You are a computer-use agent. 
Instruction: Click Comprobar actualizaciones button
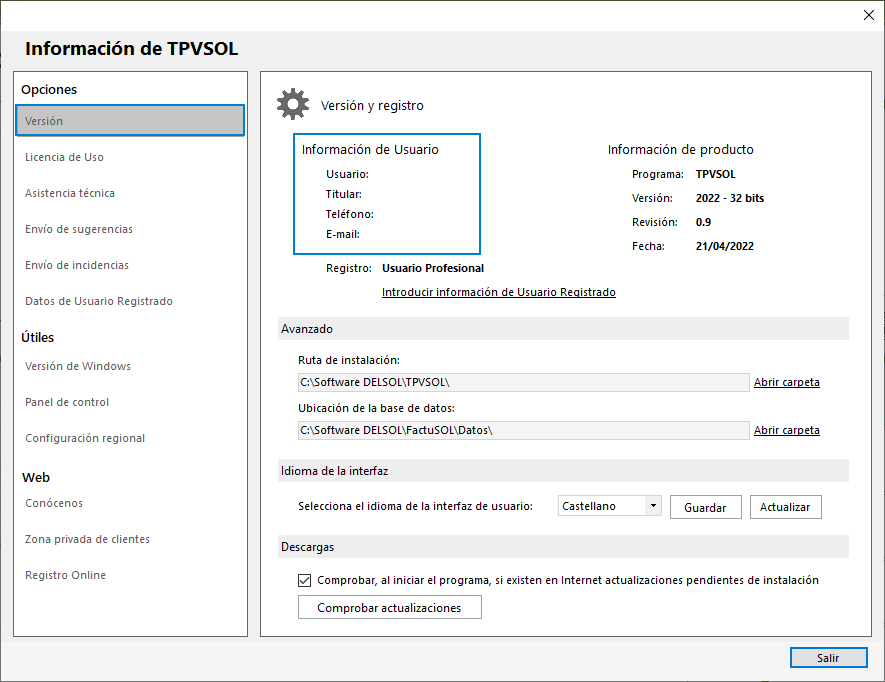tap(390, 607)
